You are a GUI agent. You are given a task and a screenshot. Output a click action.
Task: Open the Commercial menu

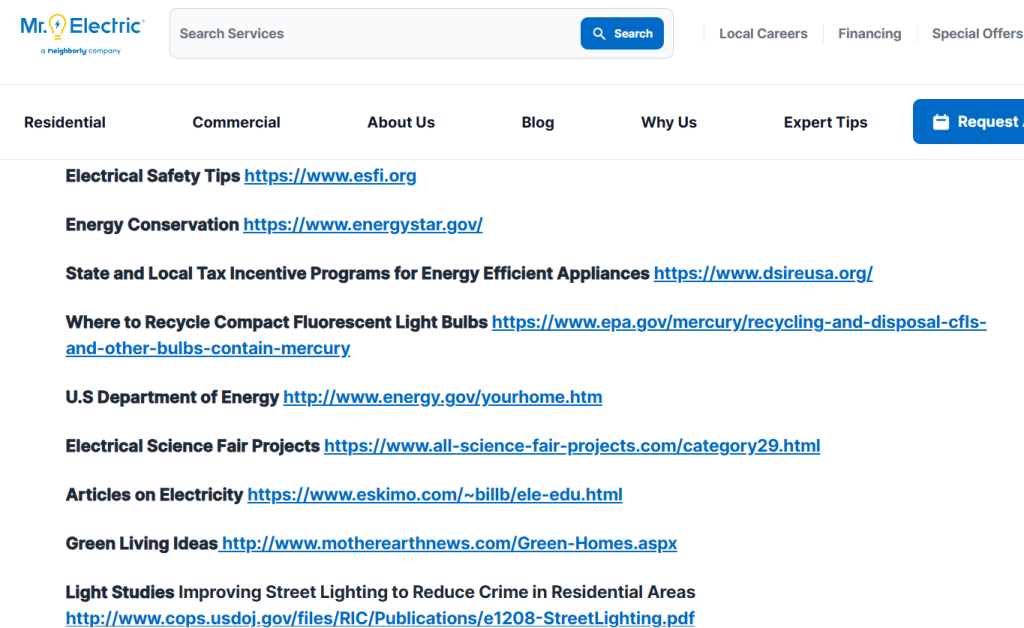point(236,121)
